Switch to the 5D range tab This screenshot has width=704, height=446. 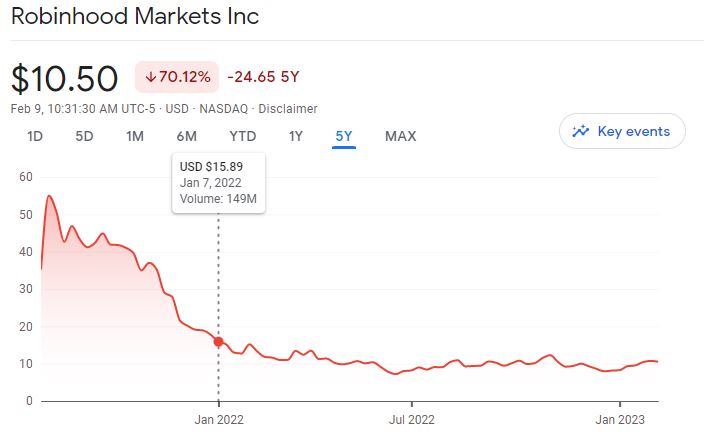pos(84,136)
